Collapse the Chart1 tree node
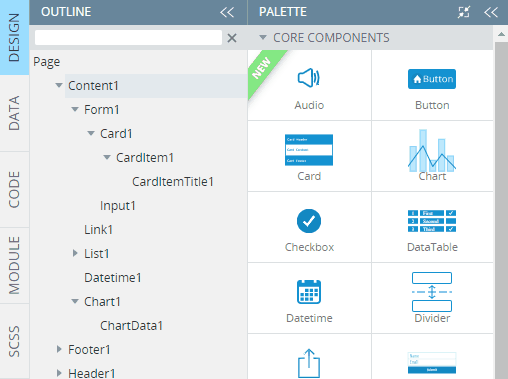Image resolution: width=508 pixels, height=379 pixels. tap(75, 301)
